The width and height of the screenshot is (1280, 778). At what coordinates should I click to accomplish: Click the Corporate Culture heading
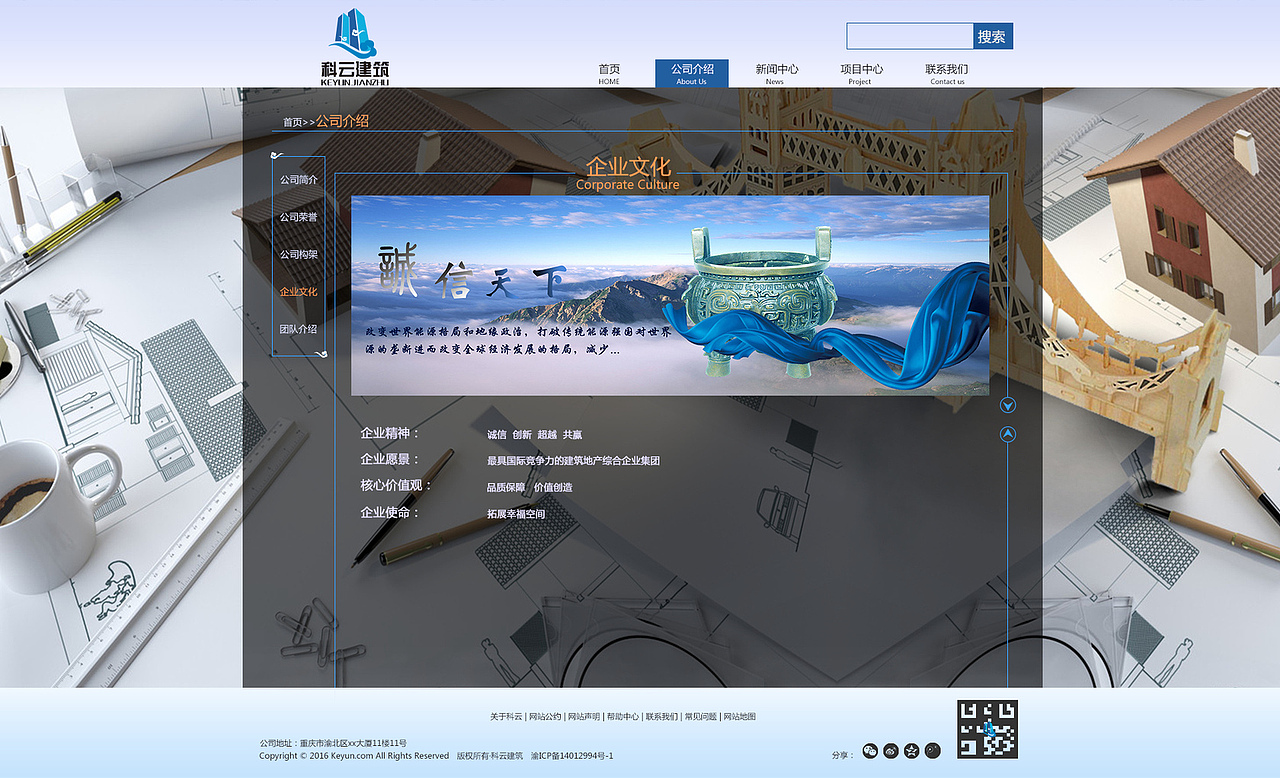tap(628, 185)
